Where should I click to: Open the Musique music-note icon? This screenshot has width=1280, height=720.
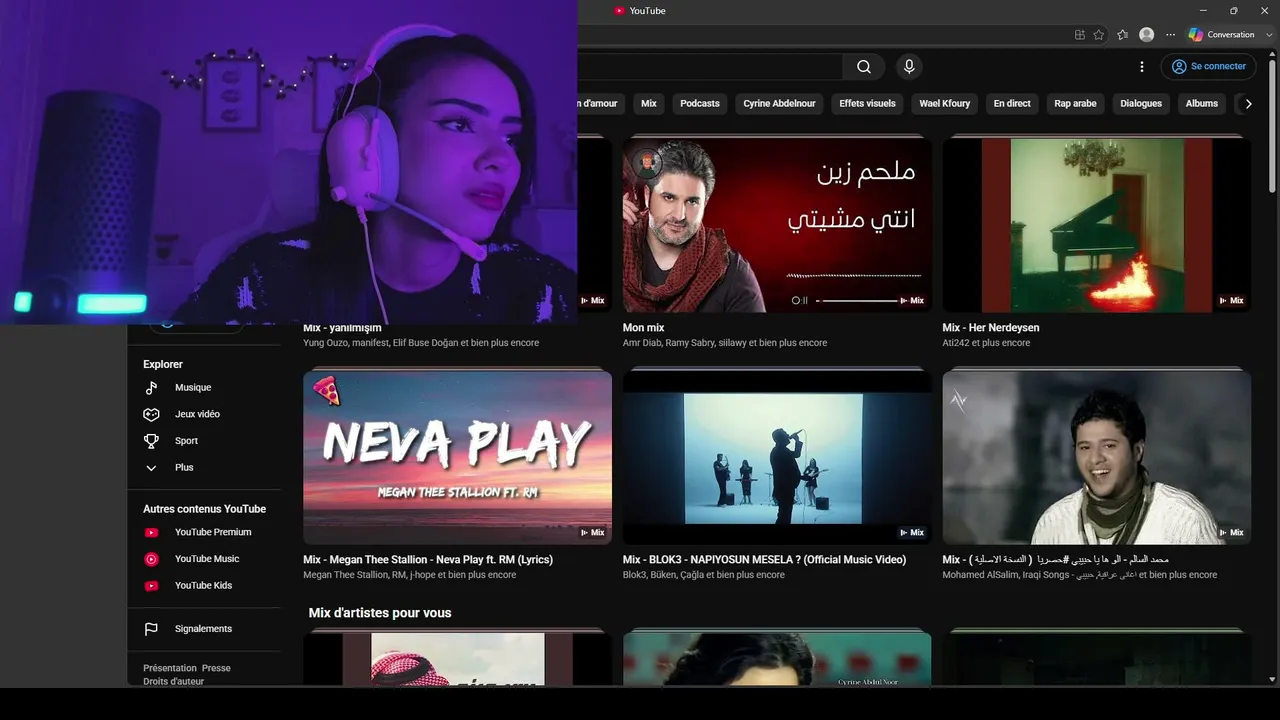[x=151, y=388]
